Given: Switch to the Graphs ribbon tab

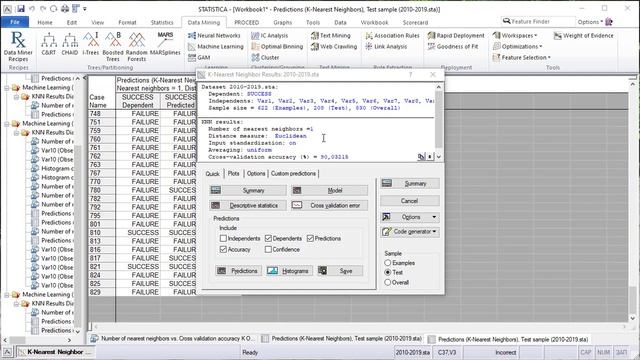Looking at the screenshot, I should pos(282,22).
